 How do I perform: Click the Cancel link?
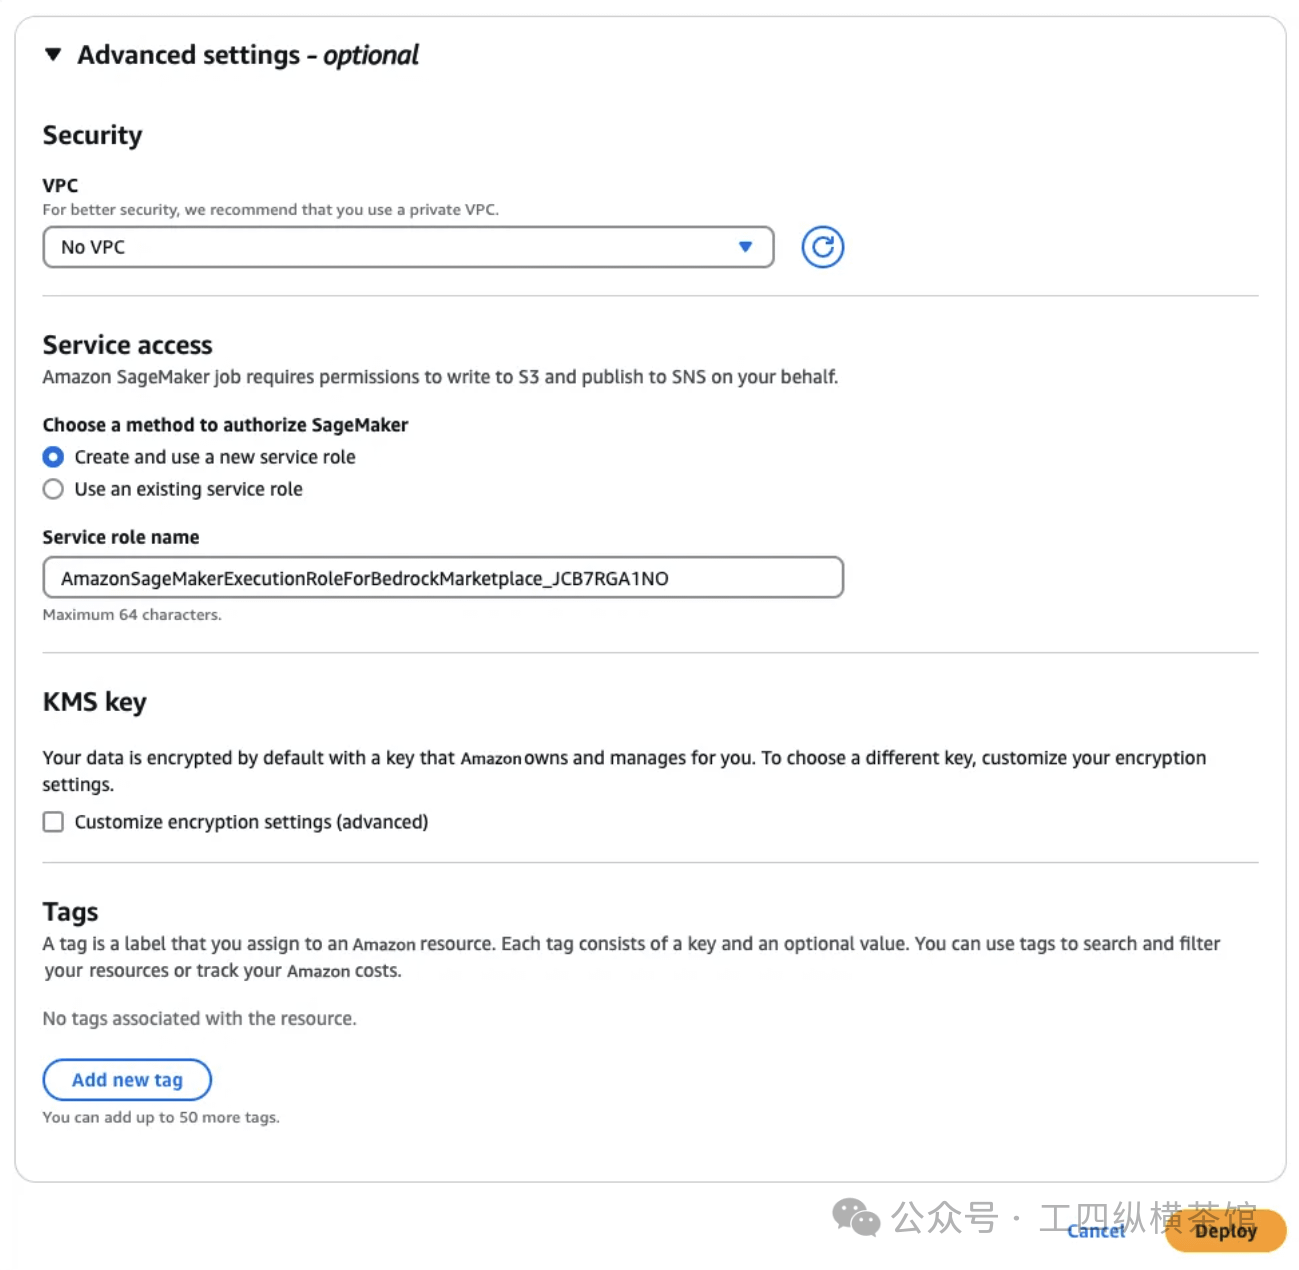pyautogui.click(x=1096, y=1231)
